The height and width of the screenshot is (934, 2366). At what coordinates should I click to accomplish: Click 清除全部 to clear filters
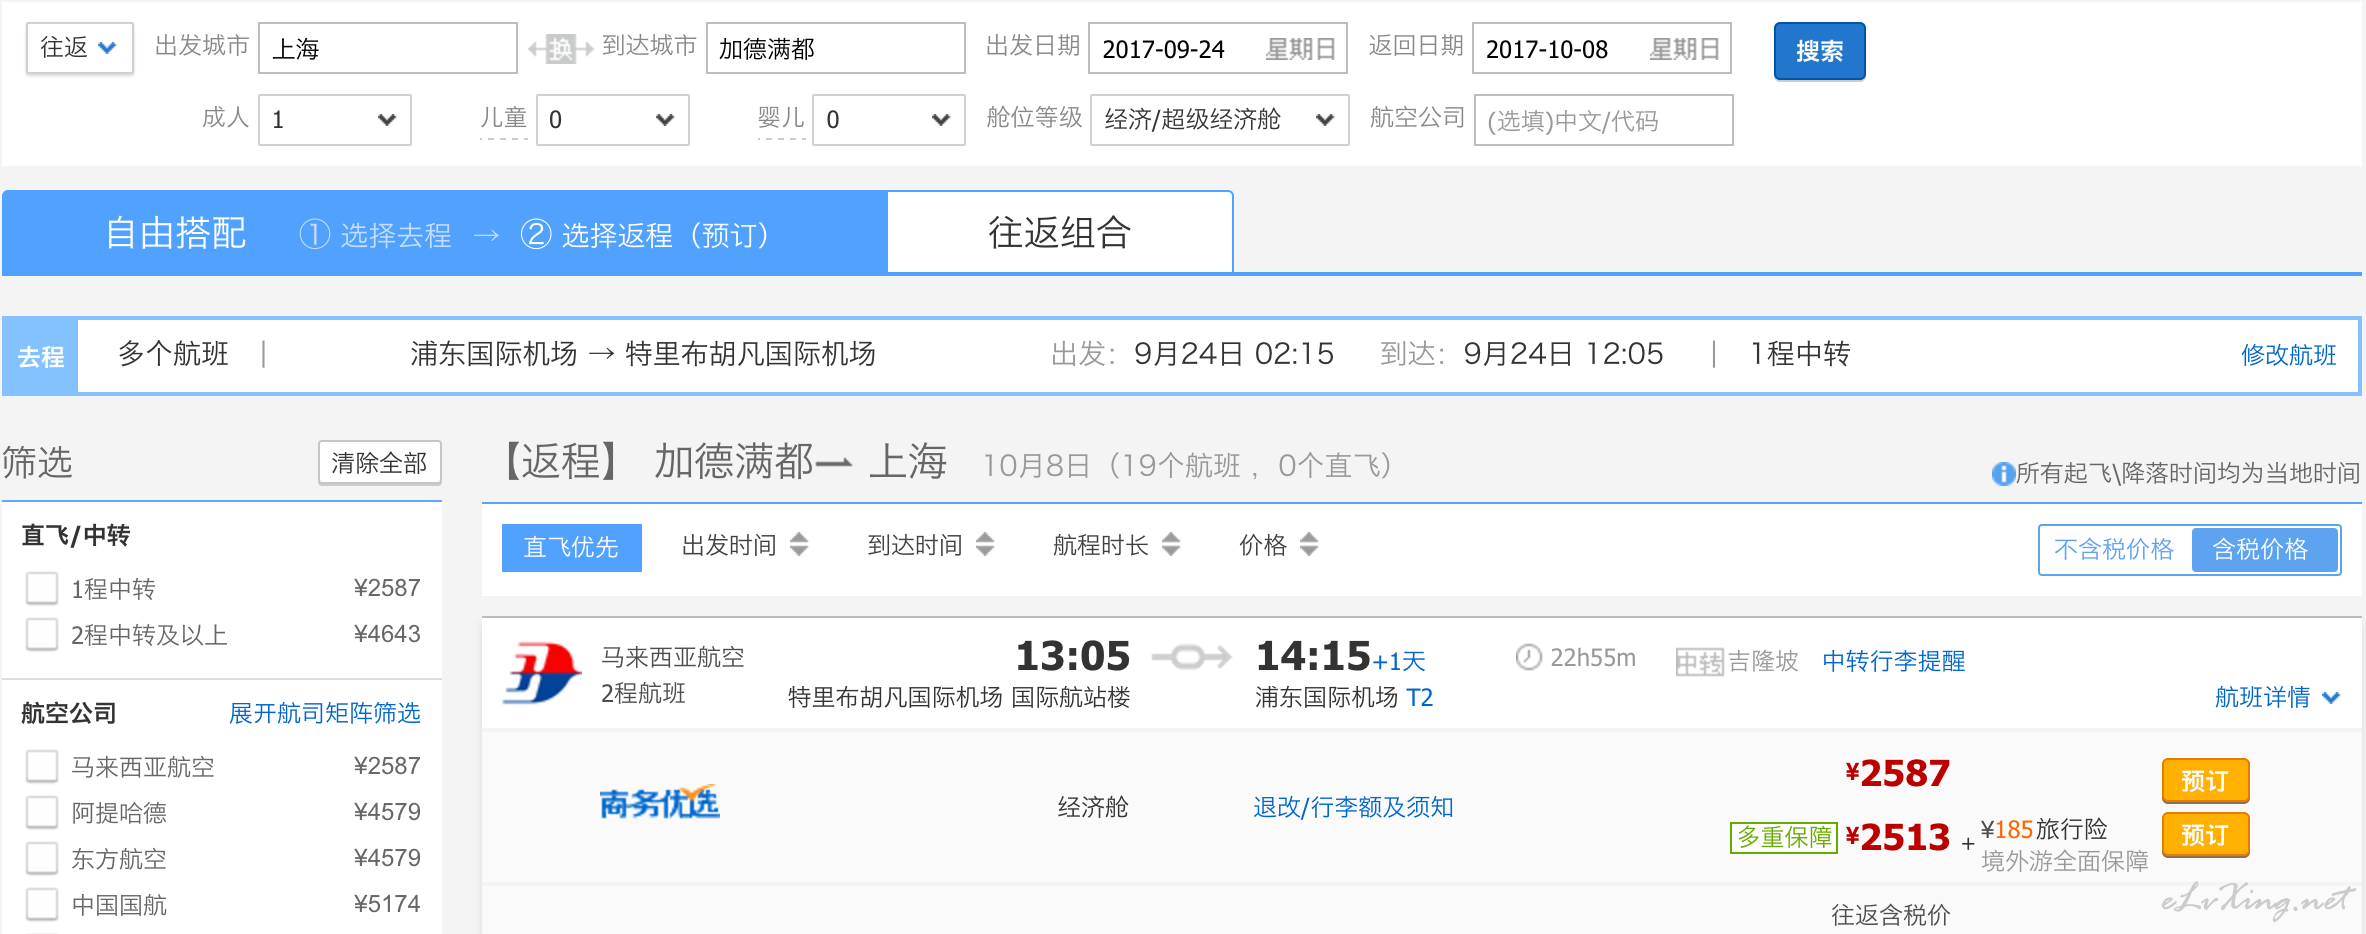[x=379, y=463]
